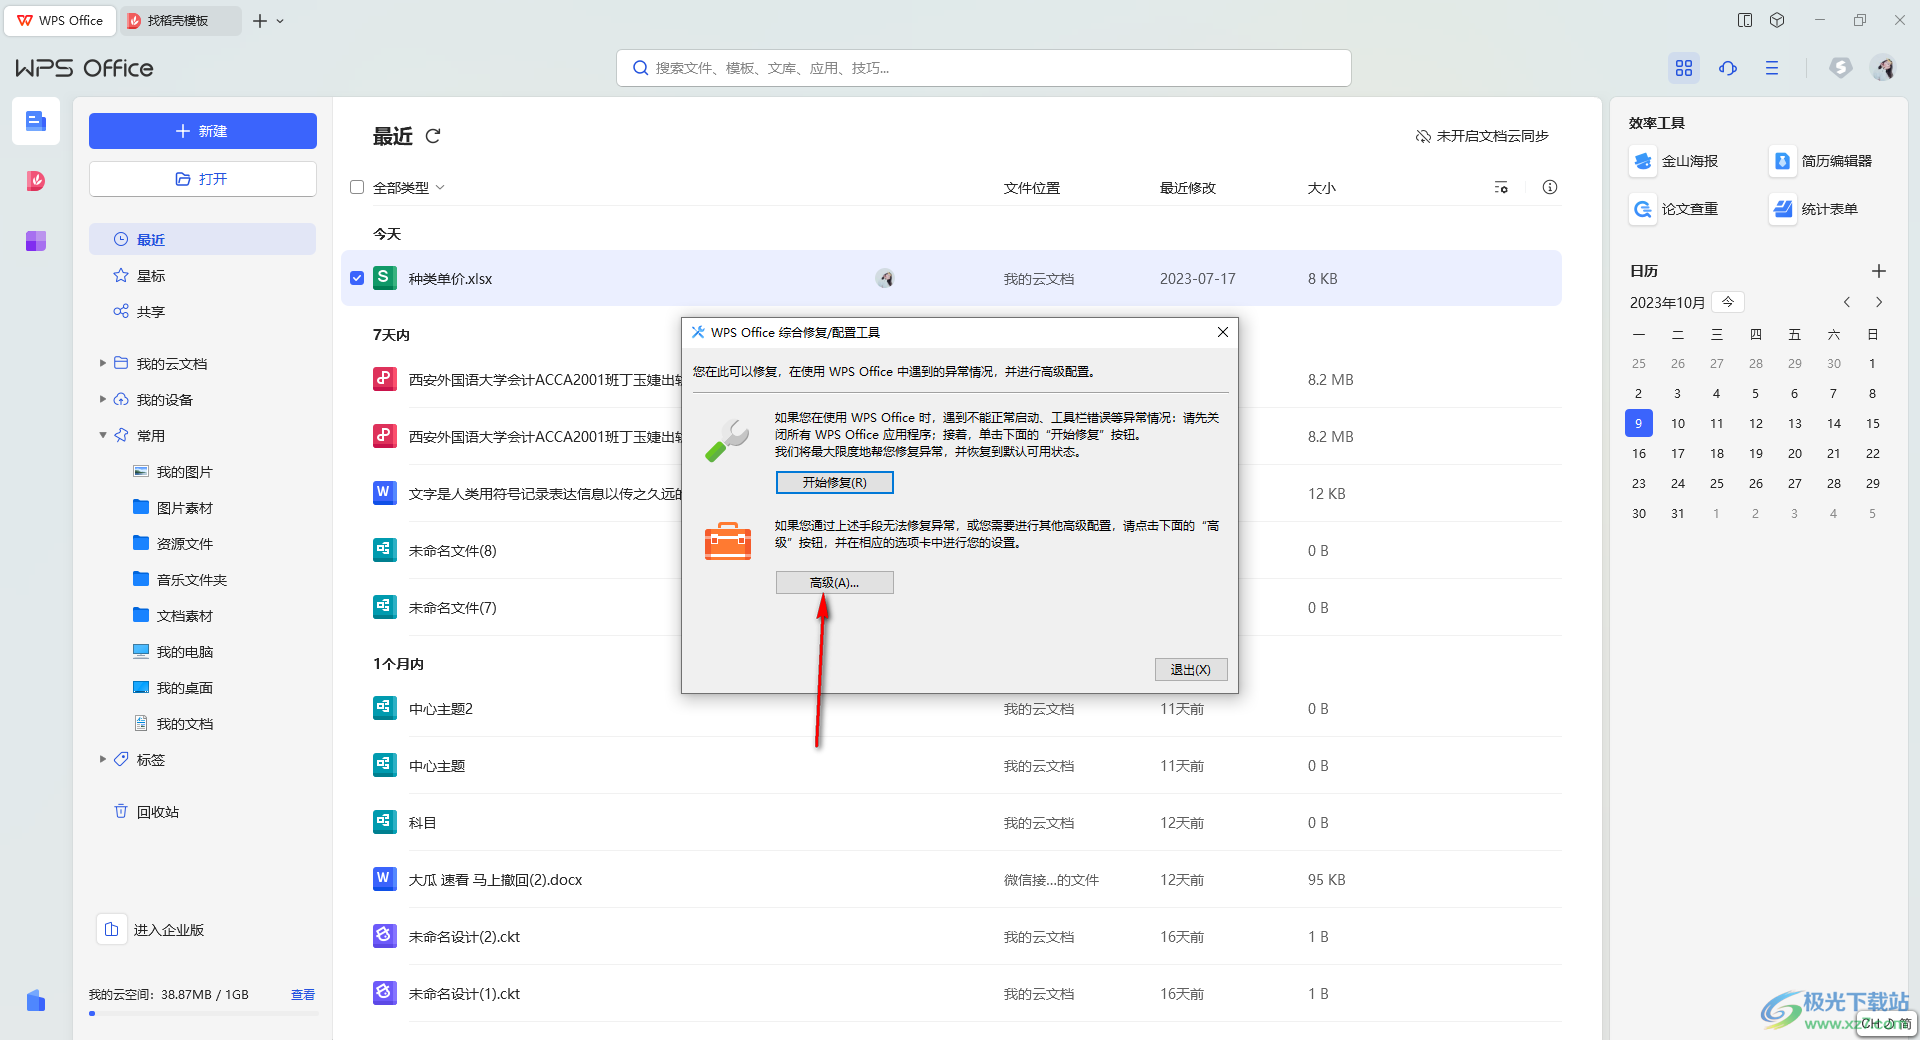Expand the 我的云文档 tree node
The width and height of the screenshot is (1920, 1040).
click(x=102, y=363)
